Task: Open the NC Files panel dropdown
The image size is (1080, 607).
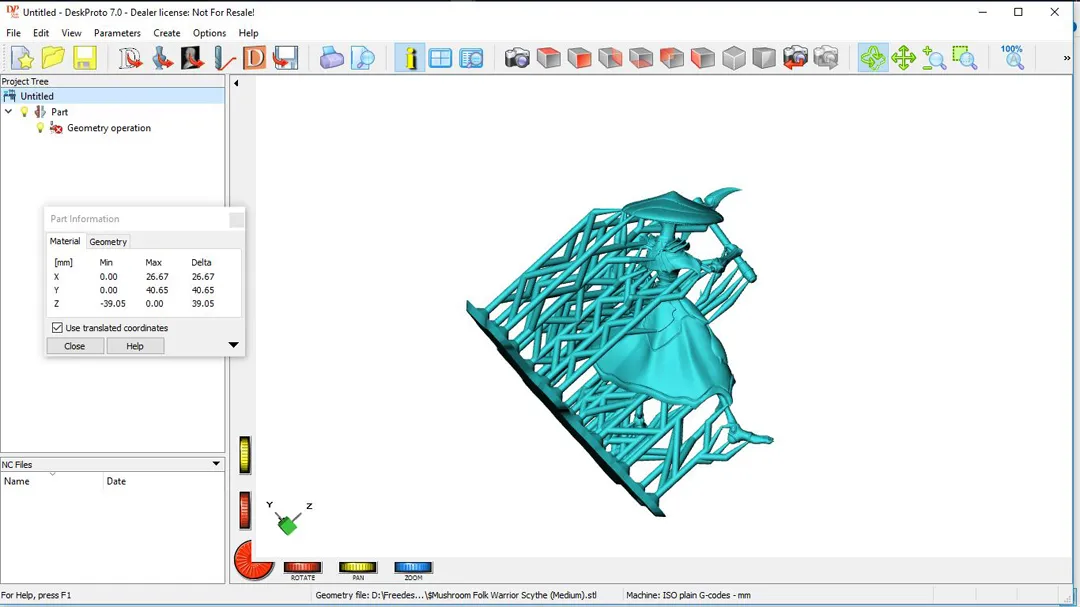Action: point(216,464)
